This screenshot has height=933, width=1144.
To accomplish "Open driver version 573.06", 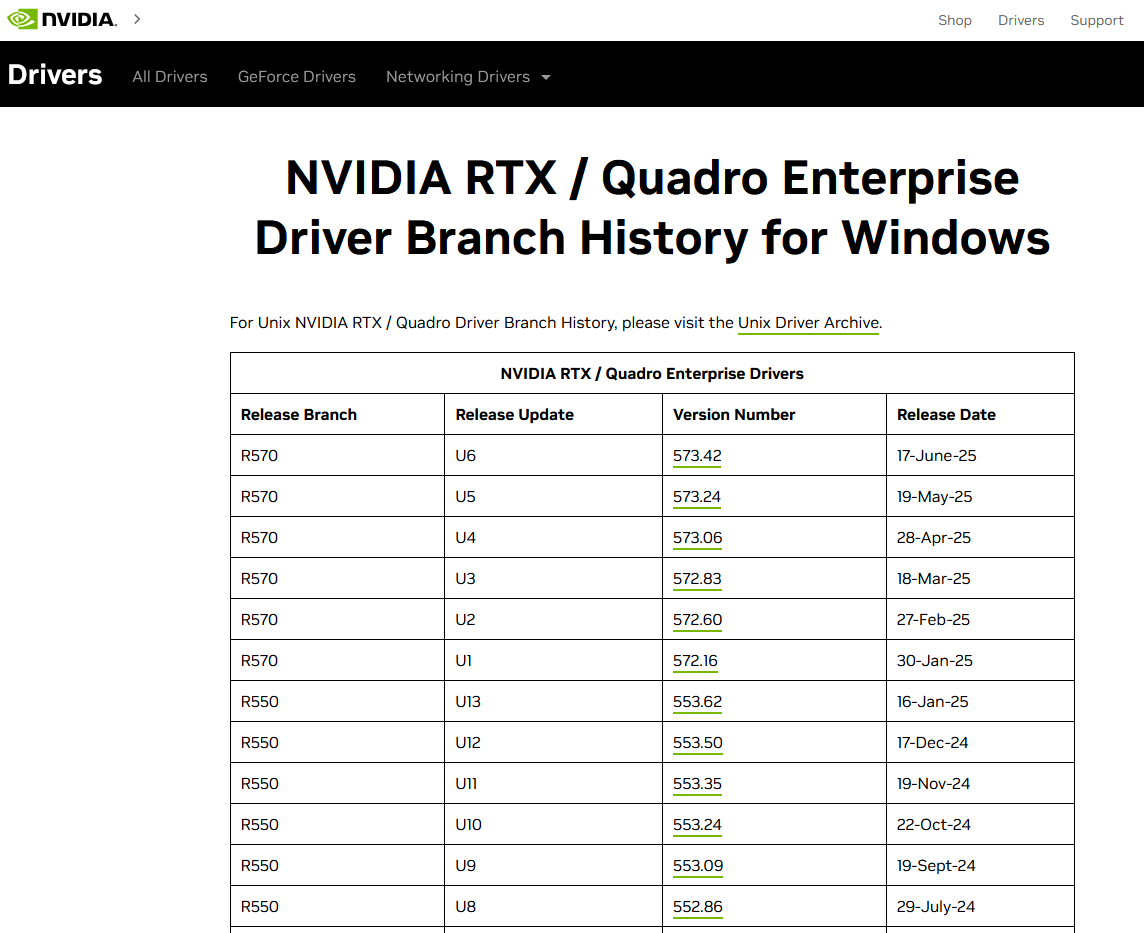I will coord(697,538).
